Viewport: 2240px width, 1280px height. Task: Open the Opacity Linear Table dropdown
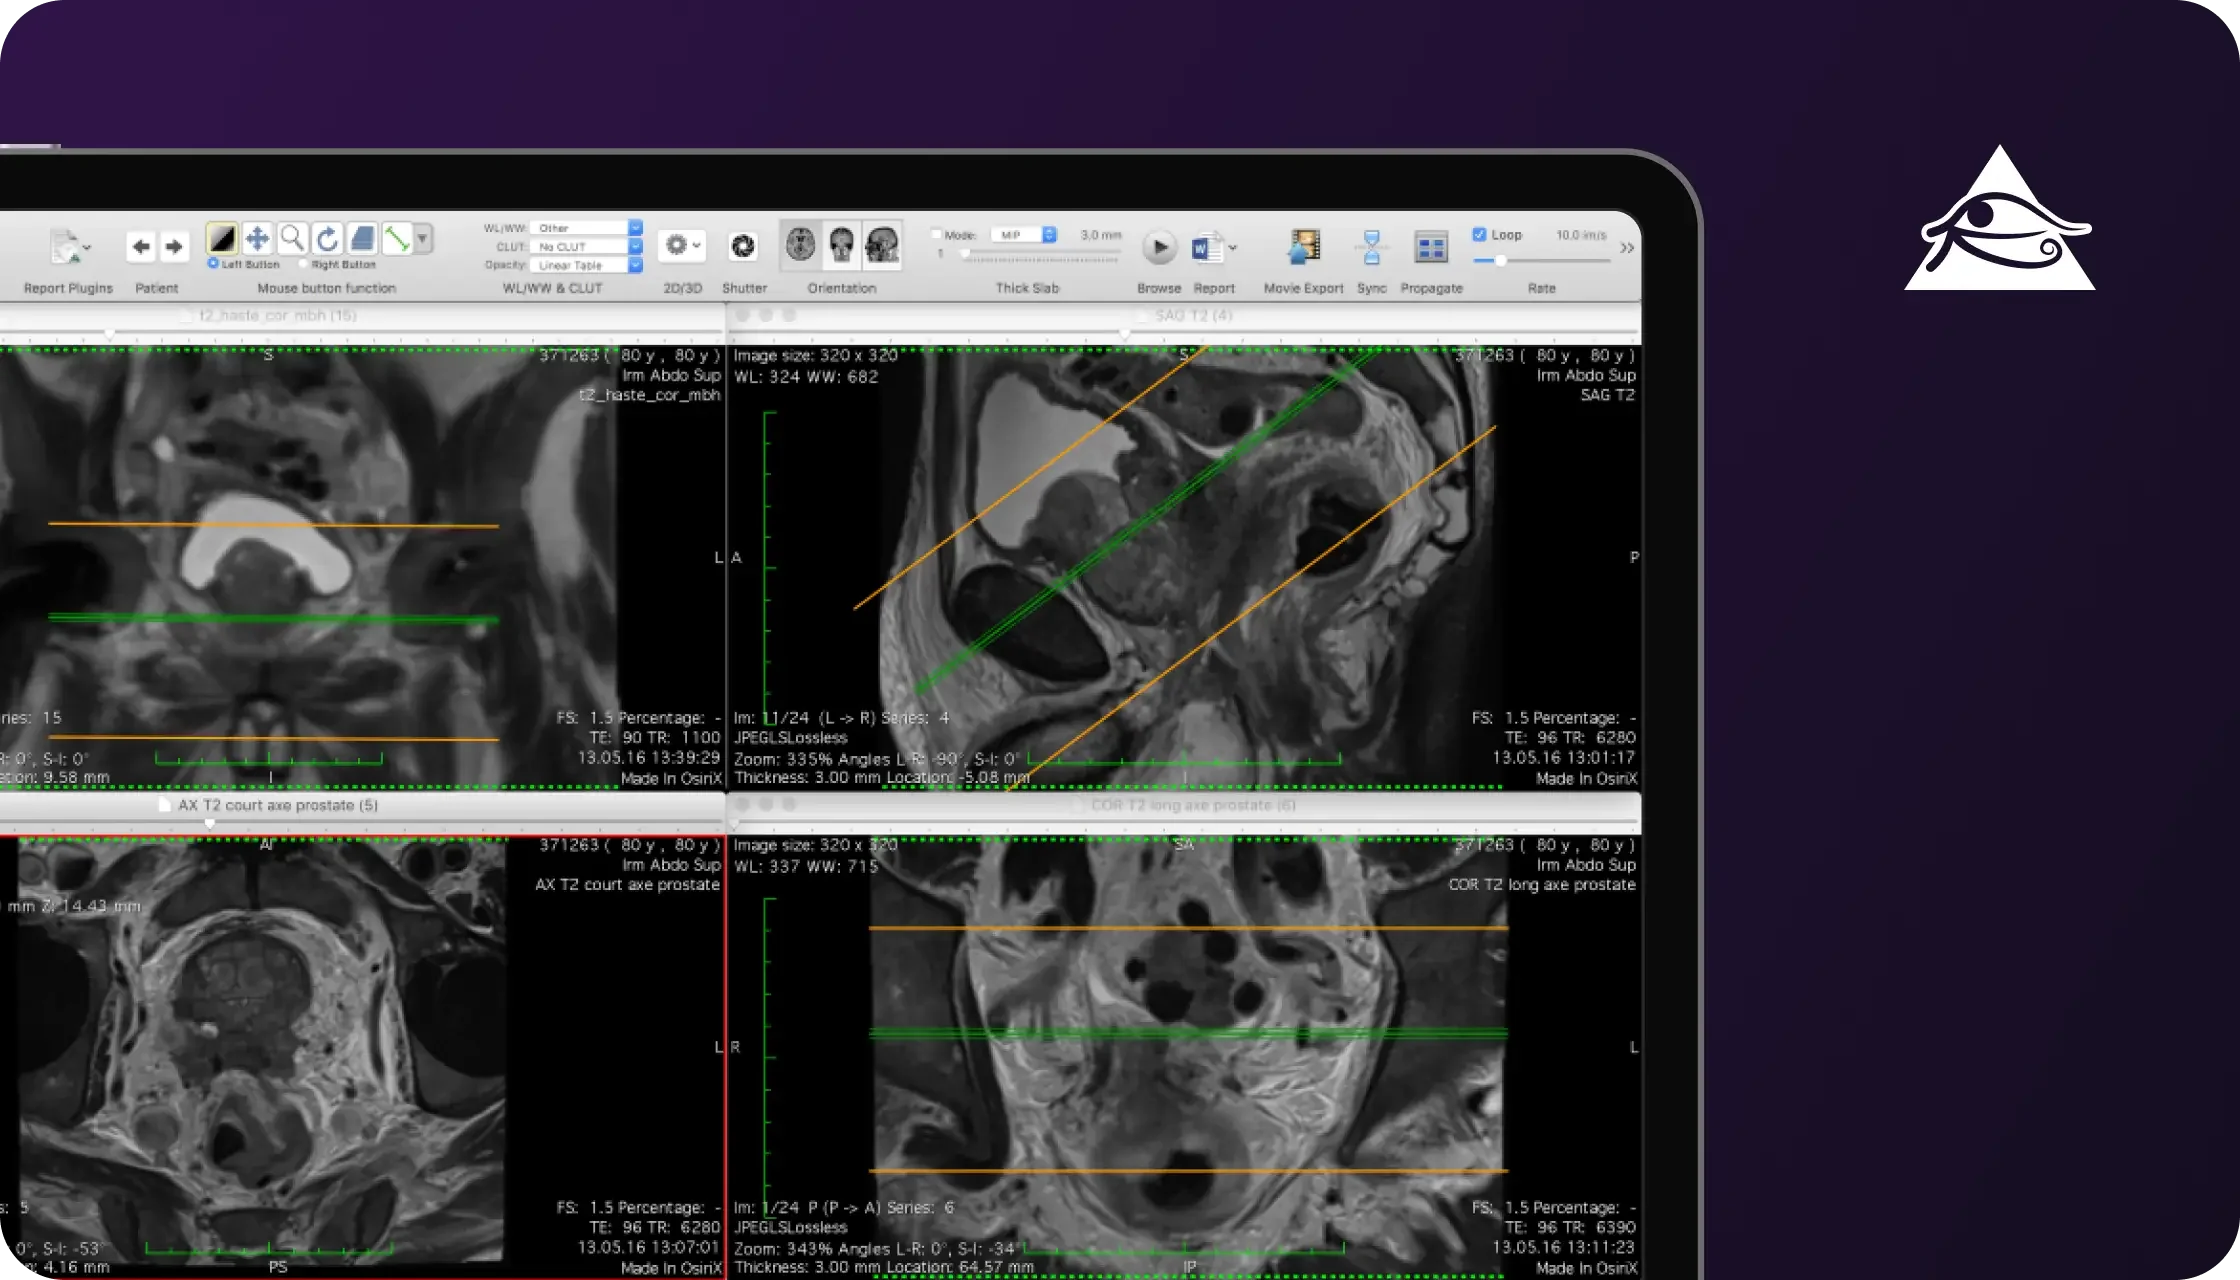(587, 265)
